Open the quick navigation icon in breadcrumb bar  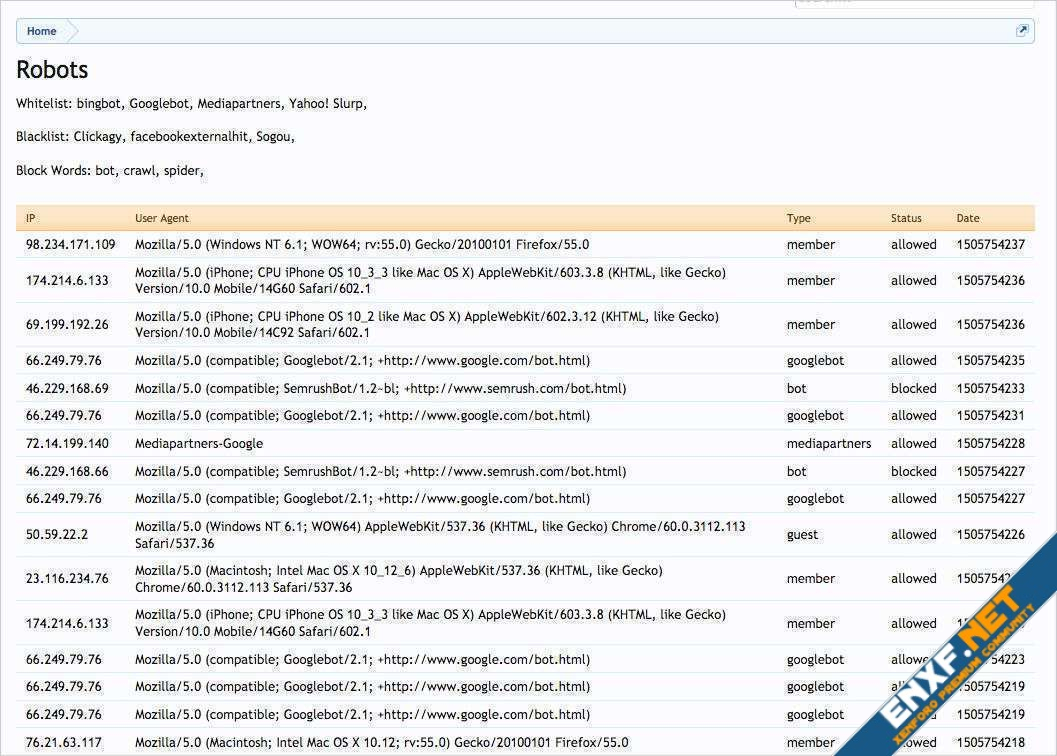[x=1022, y=31]
